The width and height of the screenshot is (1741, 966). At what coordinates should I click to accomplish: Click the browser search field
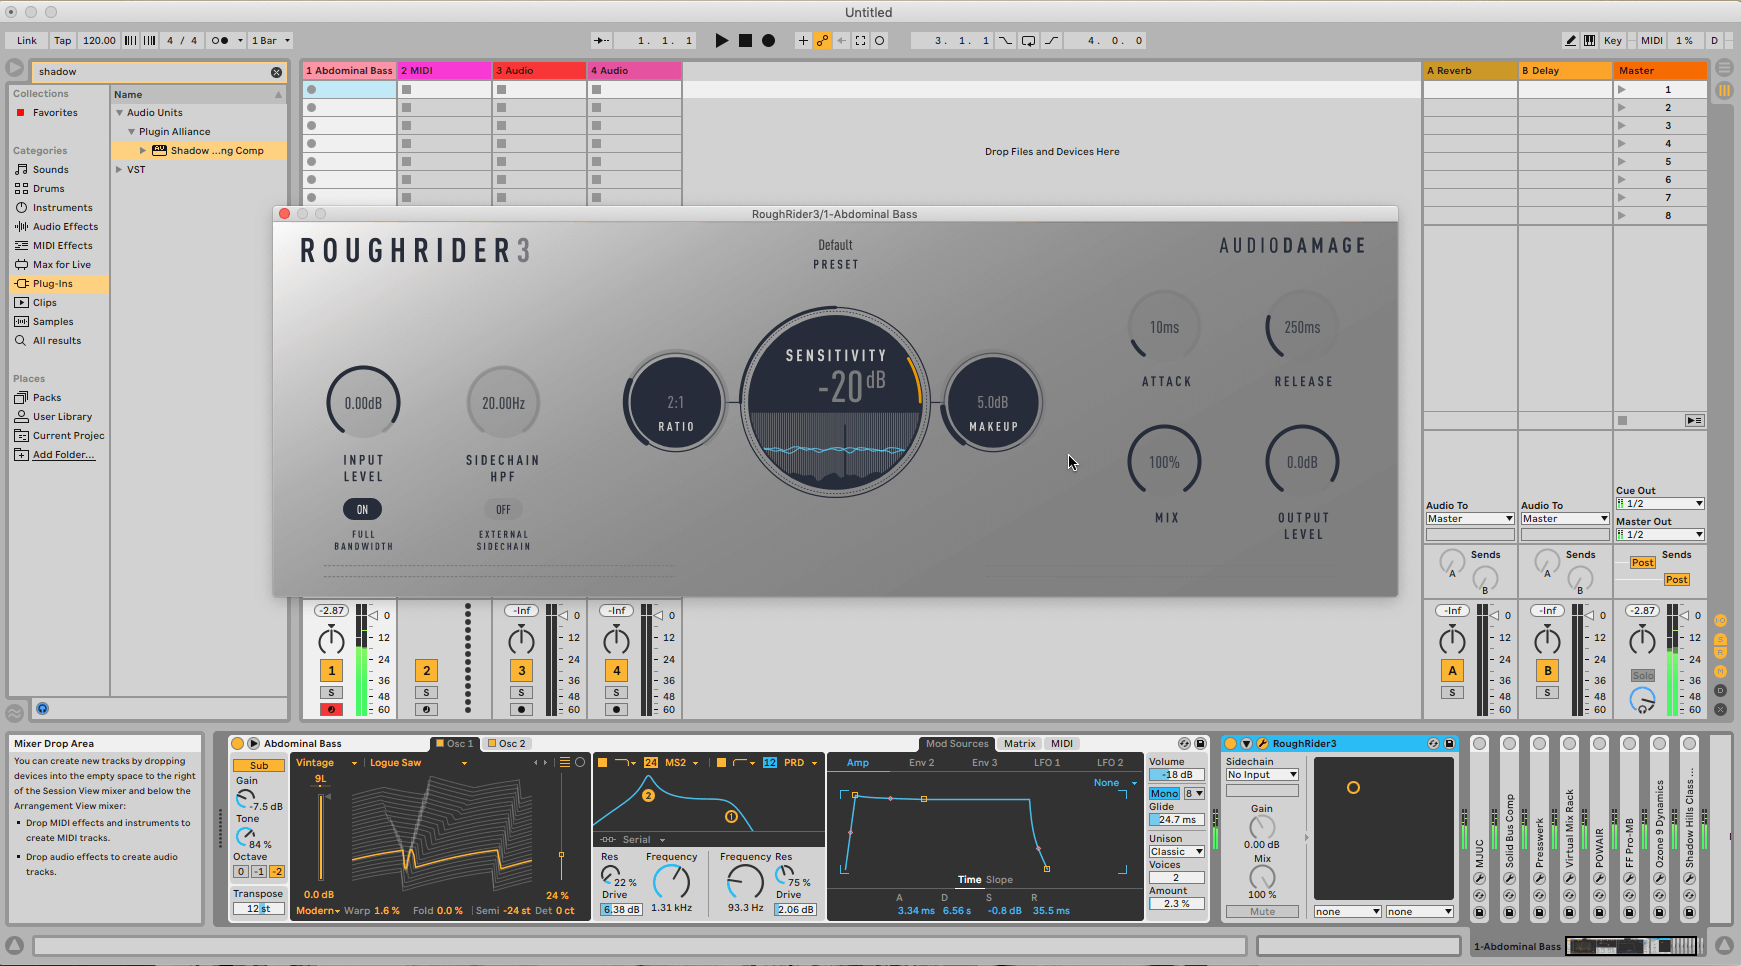150,72
